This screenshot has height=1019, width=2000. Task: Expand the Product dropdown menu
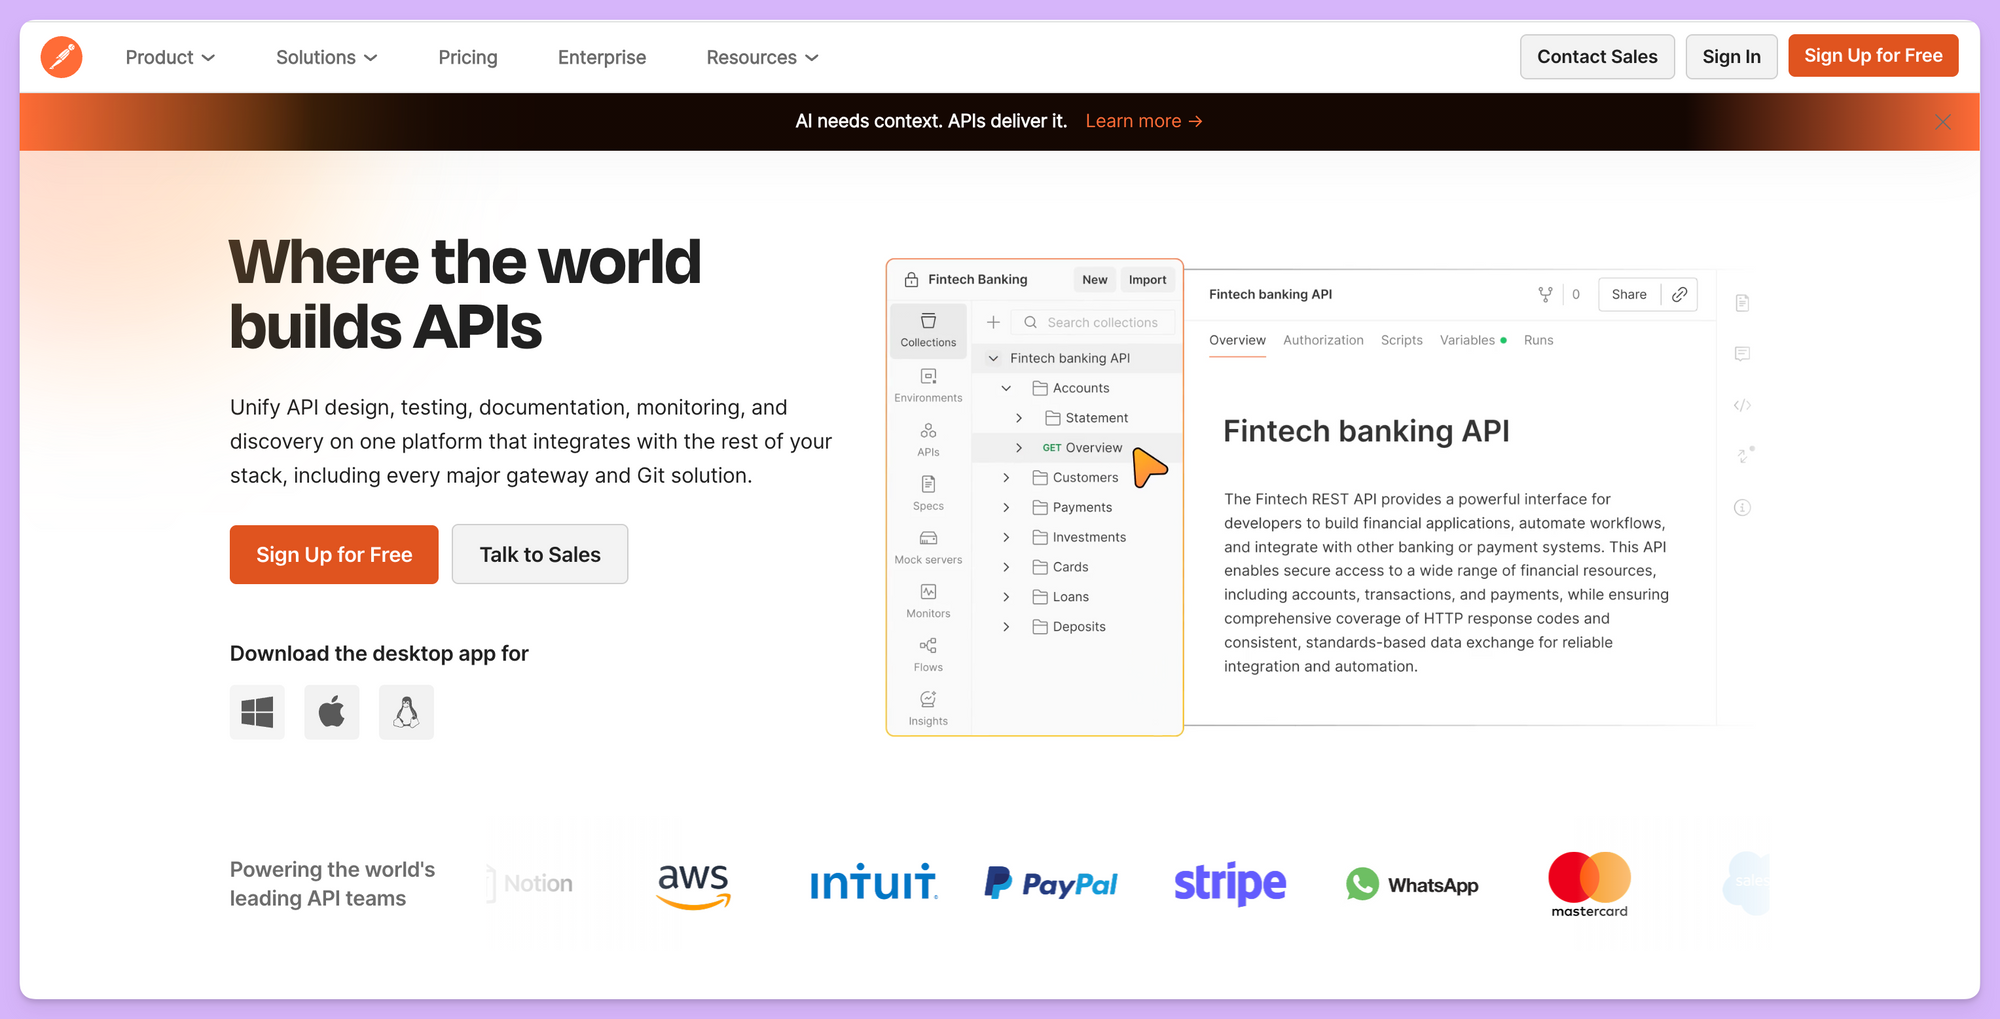(x=170, y=57)
